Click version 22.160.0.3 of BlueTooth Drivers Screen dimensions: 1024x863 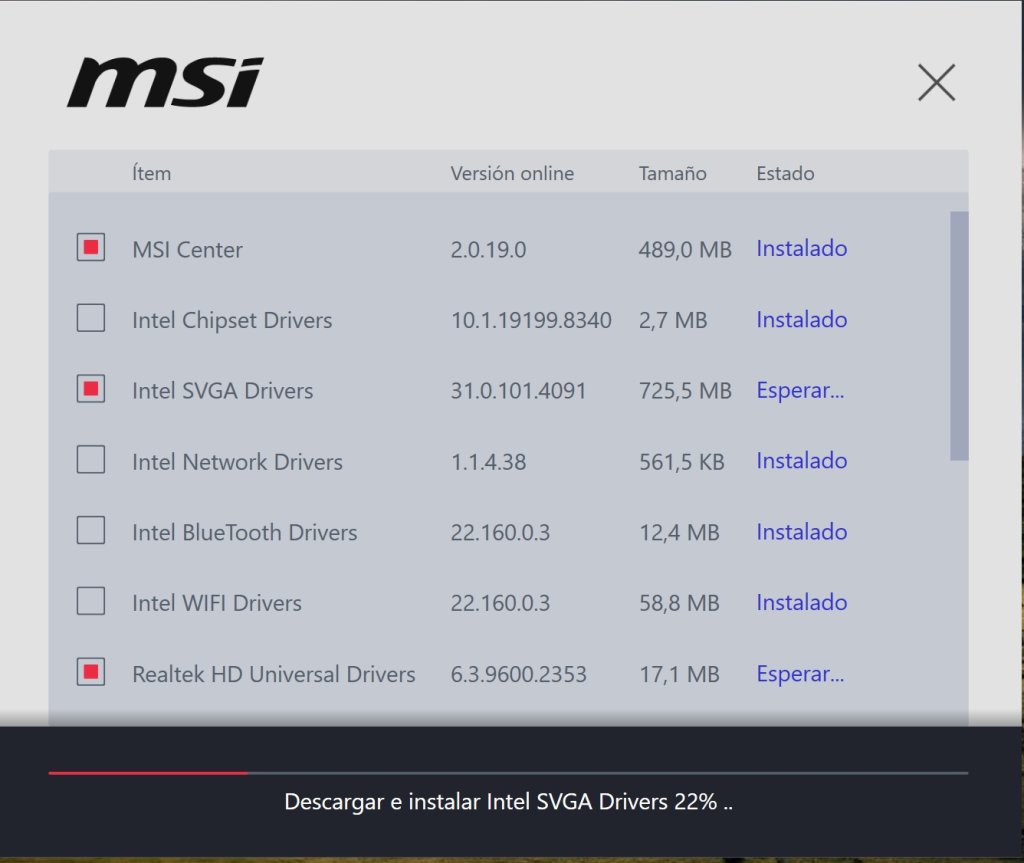click(x=500, y=532)
